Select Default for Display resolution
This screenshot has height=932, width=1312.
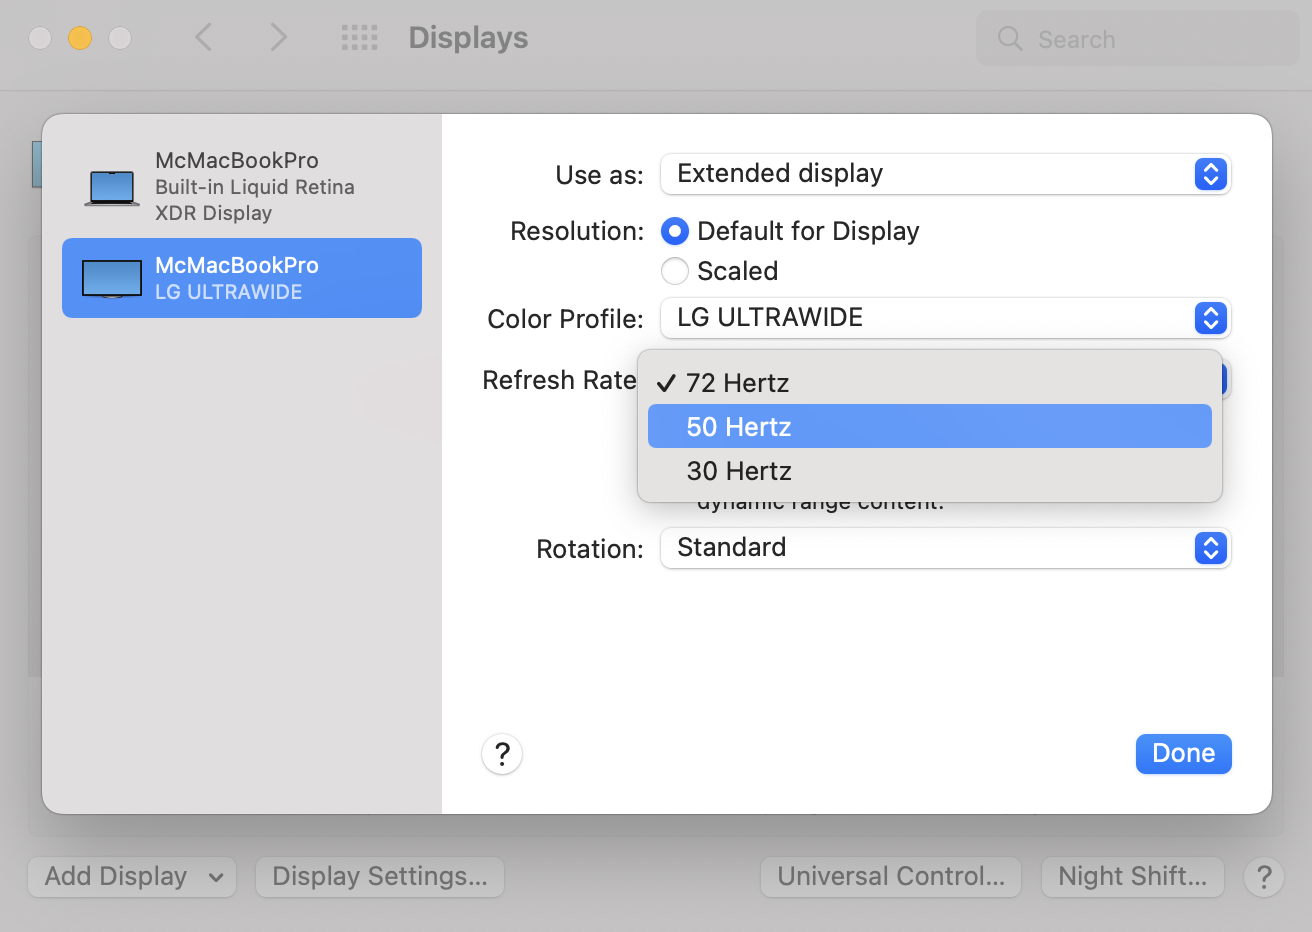point(675,232)
